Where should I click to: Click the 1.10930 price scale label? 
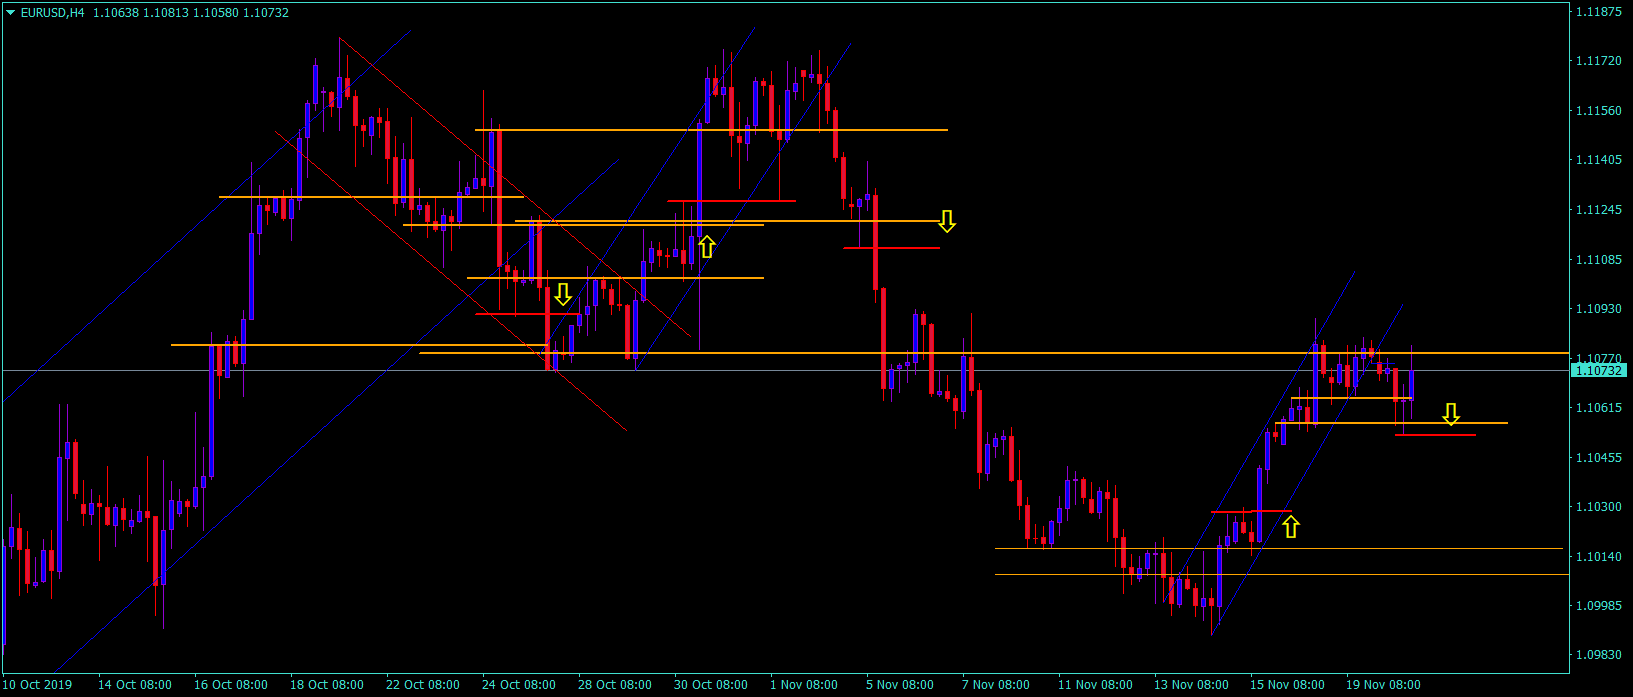tap(1598, 309)
